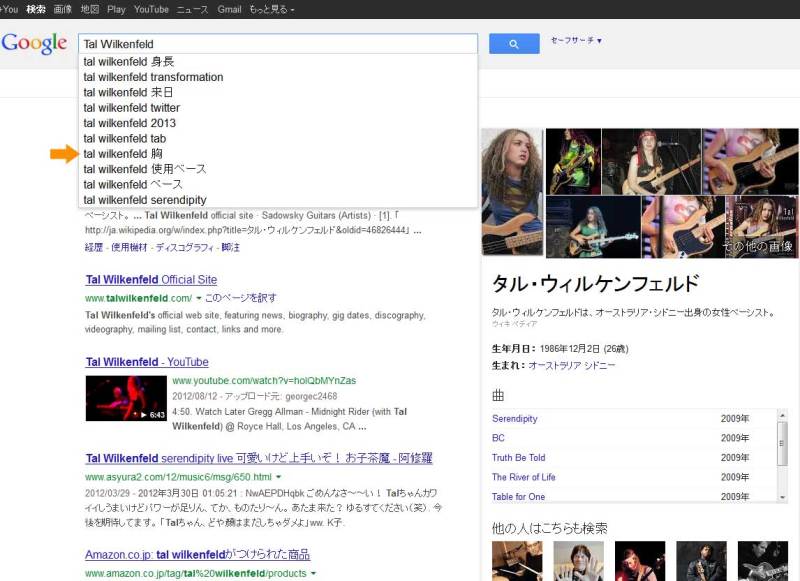
Task: Choose suggestion tal wilkenfeld 使用ベース
Action: coord(278,169)
